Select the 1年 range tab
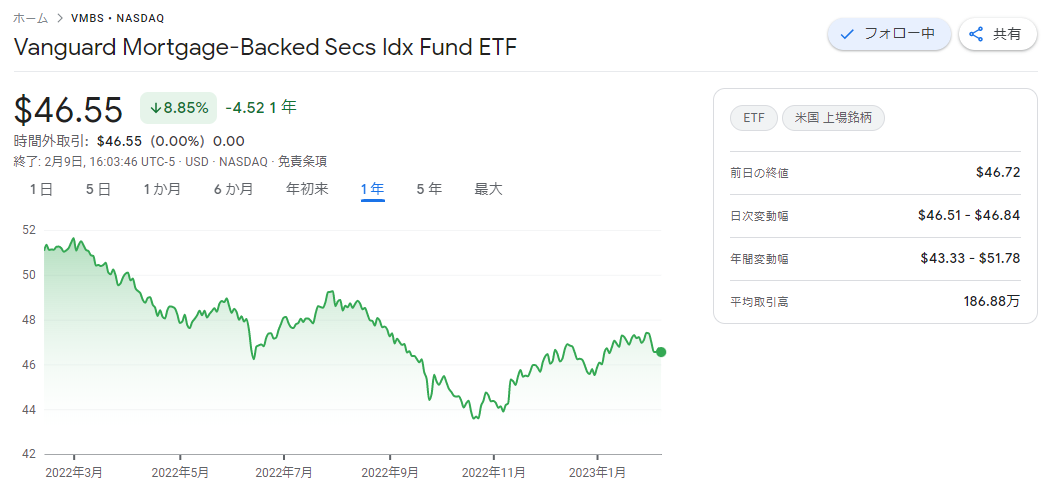Viewport: 1063px width, 488px height. pyautogui.click(x=373, y=189)
